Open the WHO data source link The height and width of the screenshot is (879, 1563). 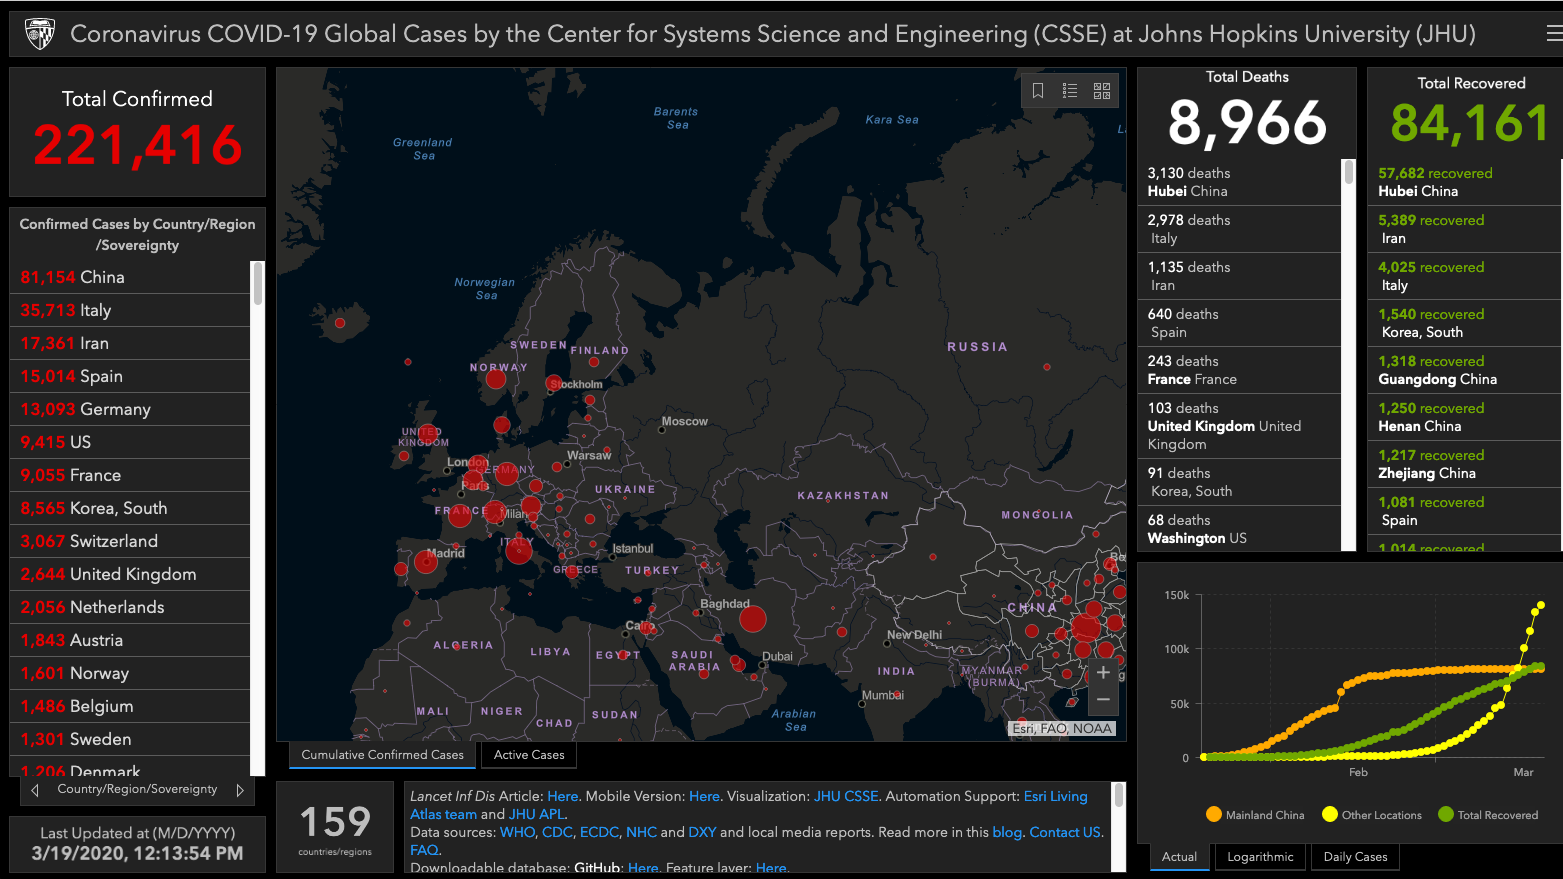pos(517,831)
